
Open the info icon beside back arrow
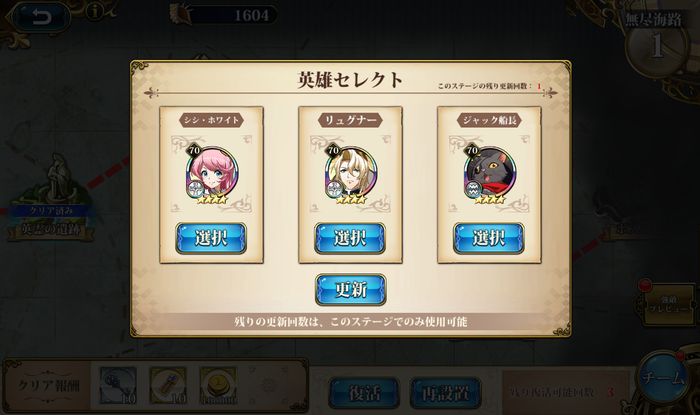click(94, 12)
